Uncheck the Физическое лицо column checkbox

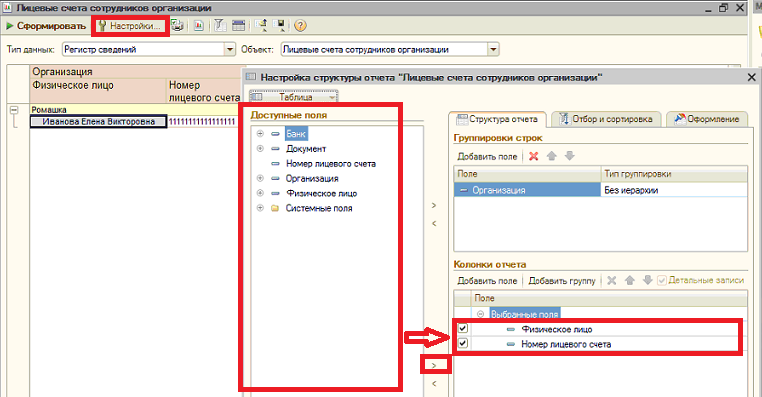463,328
